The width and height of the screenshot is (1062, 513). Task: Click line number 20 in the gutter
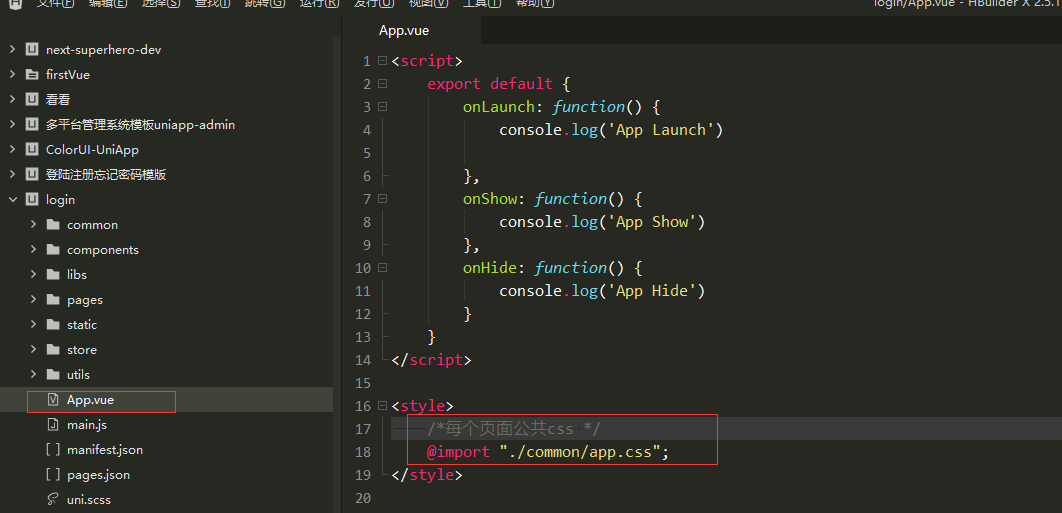(x=363, y=498)
